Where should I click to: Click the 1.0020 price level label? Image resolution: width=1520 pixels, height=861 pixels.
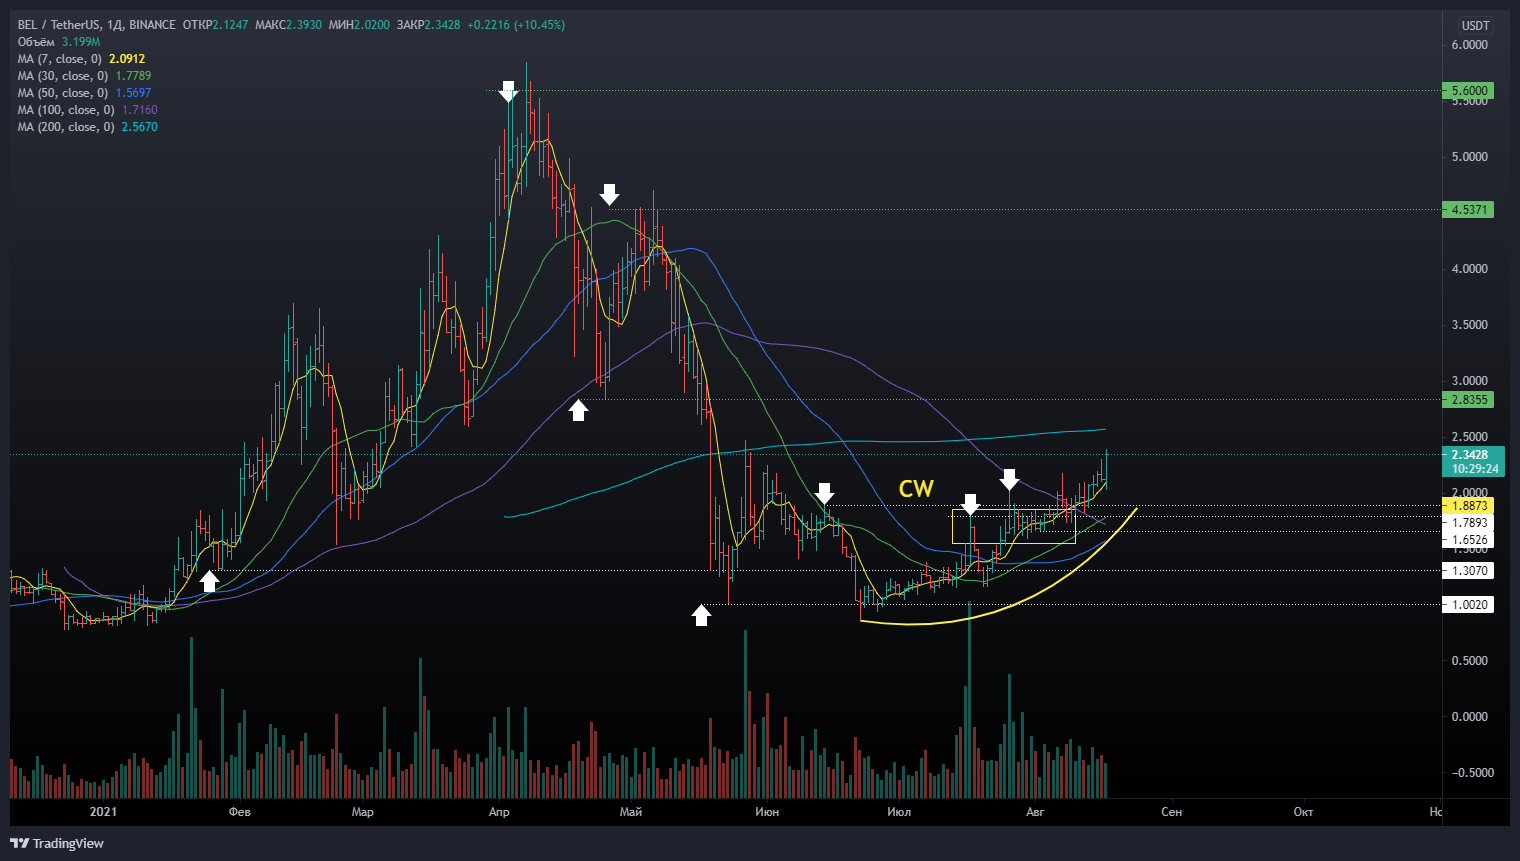[x=1469, y=605]
